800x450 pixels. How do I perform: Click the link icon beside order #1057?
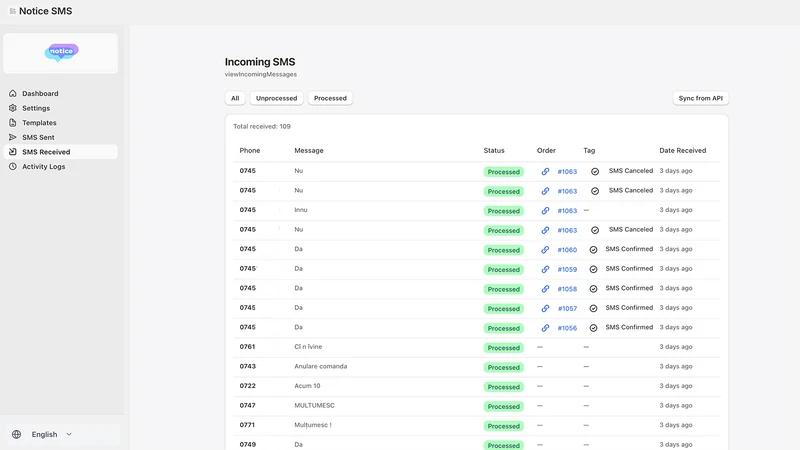(x=545, y=308)
